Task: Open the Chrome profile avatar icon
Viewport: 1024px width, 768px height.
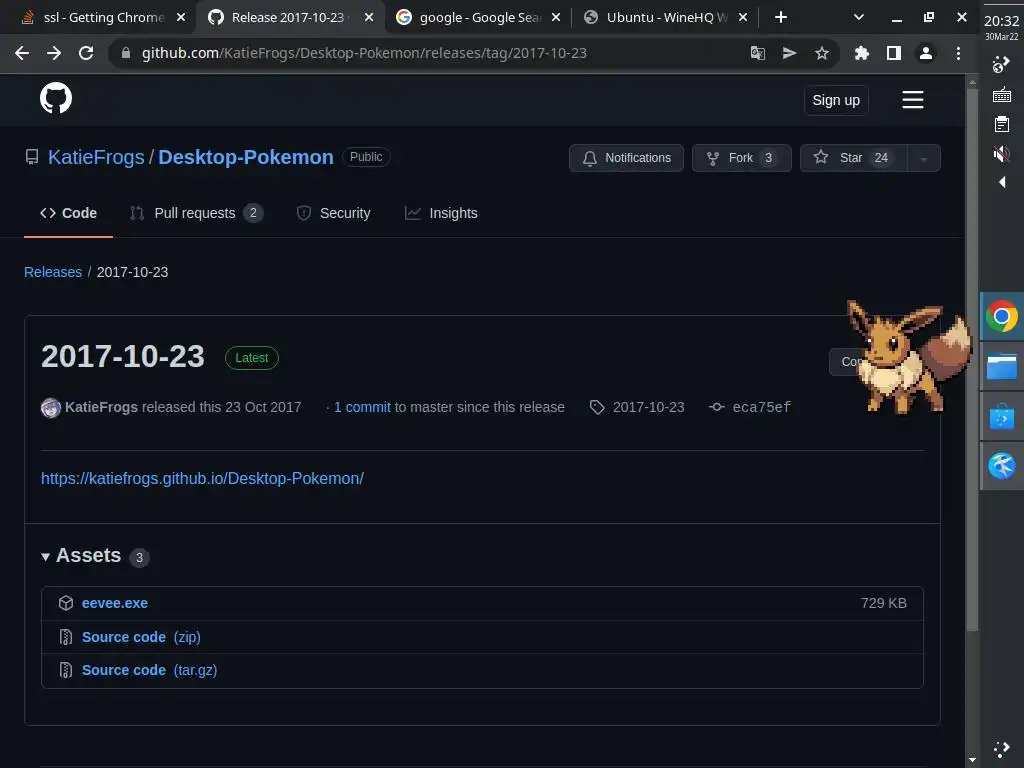Action: tap(925, 53)
